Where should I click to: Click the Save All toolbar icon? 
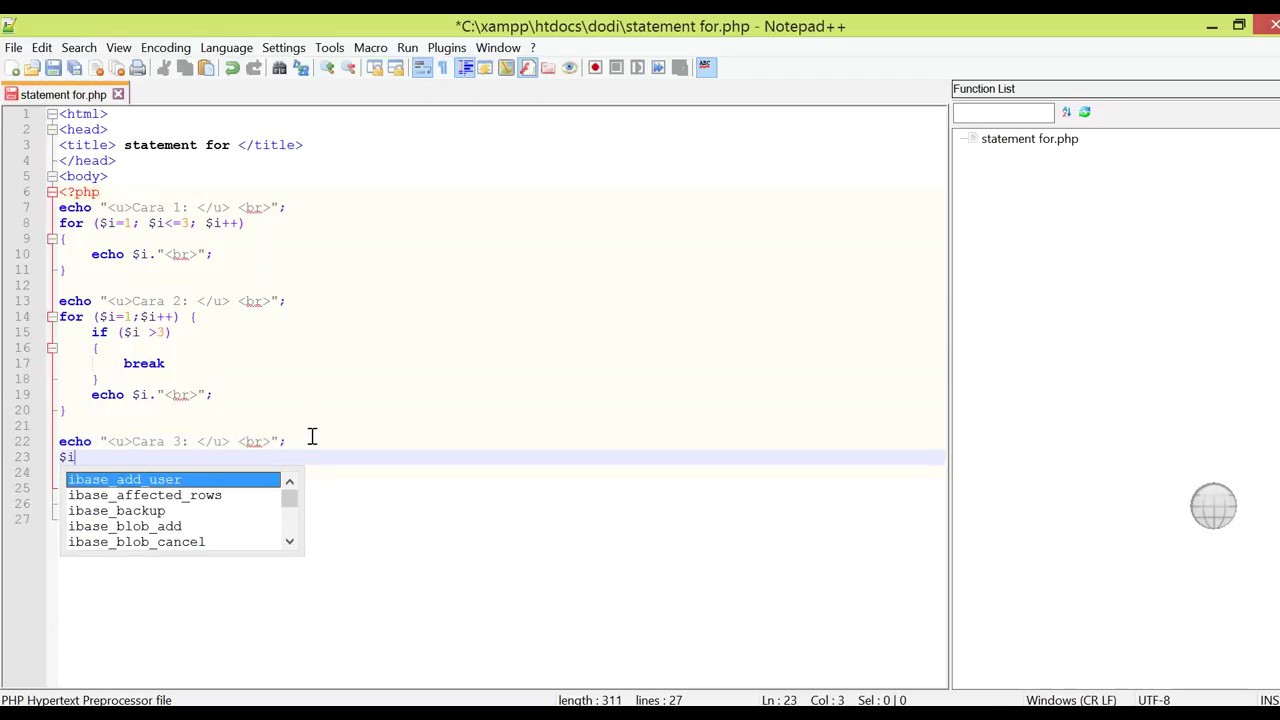pyautogui.click(x=75, y=68)
